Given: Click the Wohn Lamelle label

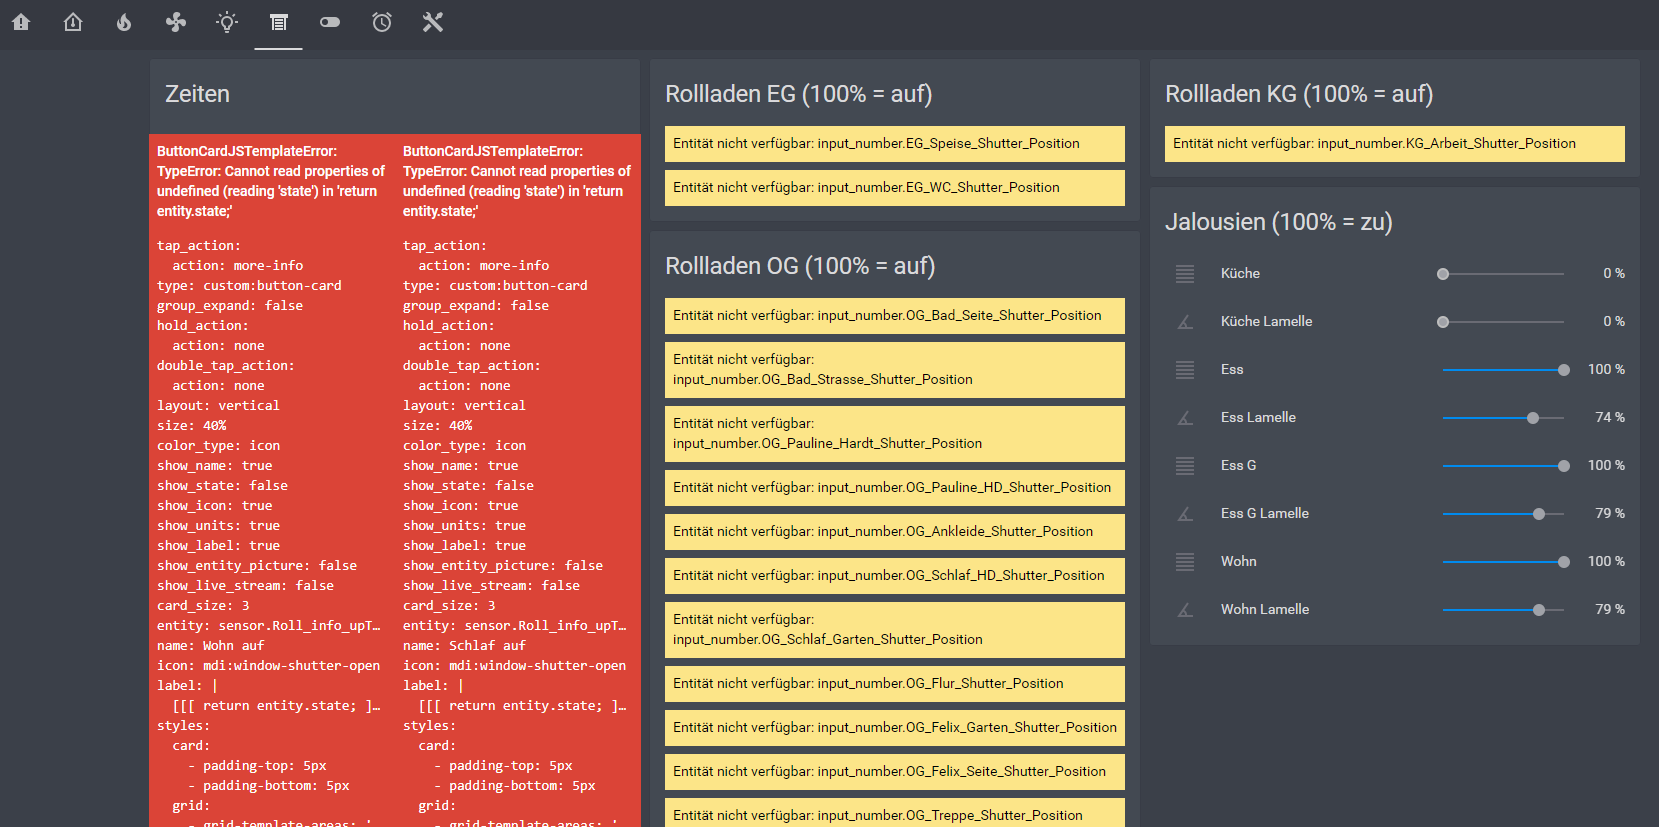Looking at the screenshot, I should 1265,609.
